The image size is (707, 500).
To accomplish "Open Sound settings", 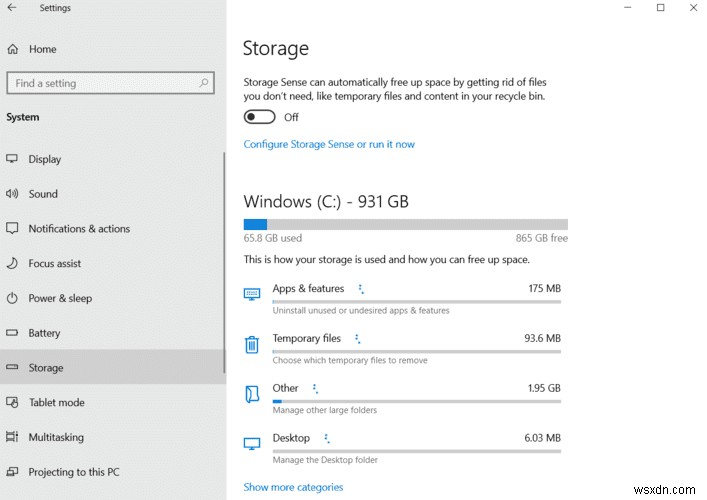I will 112,194.
